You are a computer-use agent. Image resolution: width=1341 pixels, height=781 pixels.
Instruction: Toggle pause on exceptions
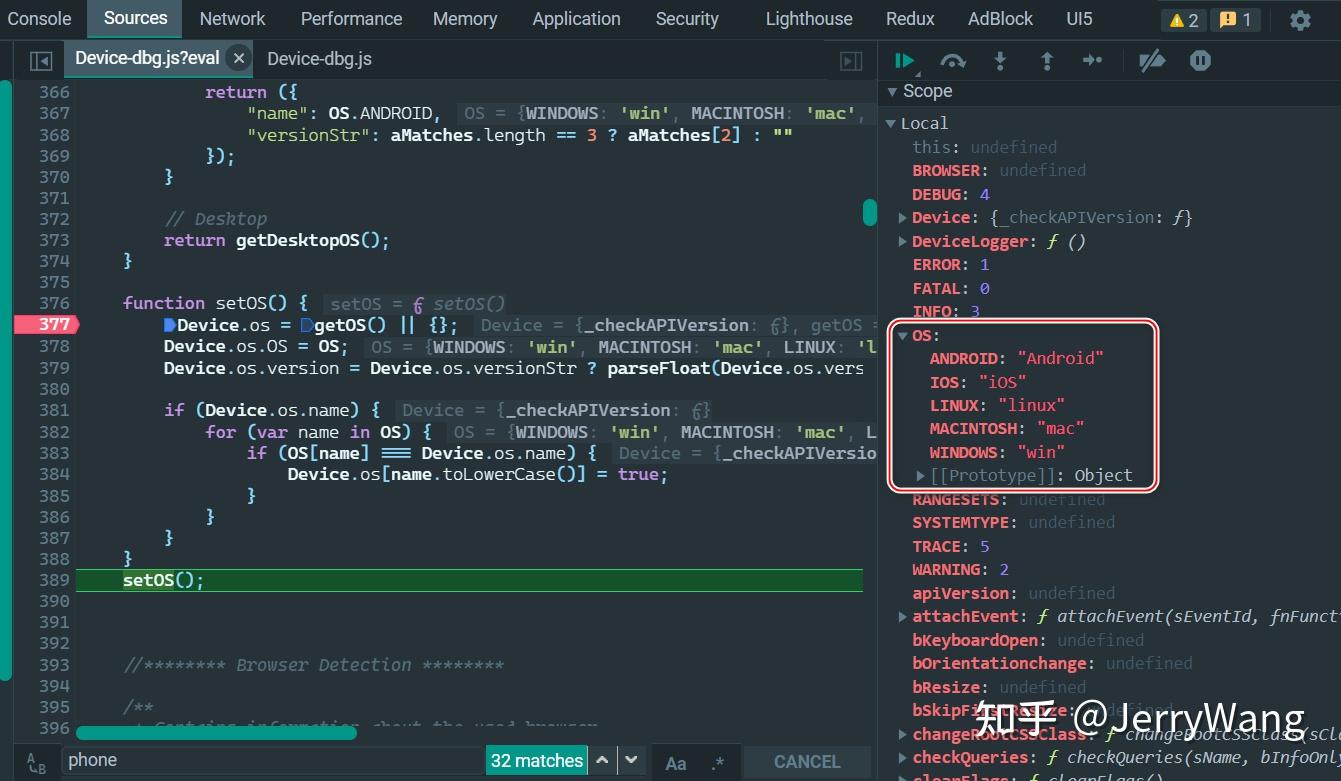pos(1200,61)
